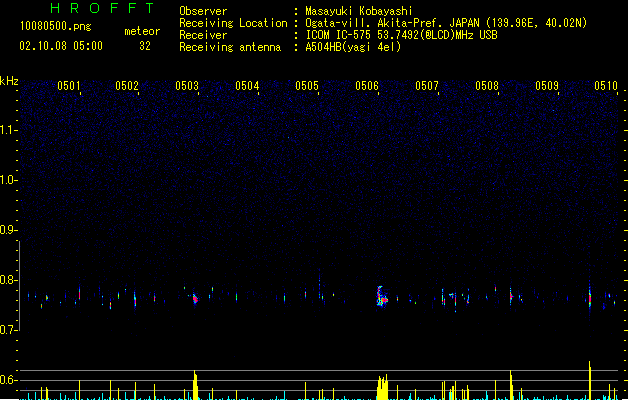Click the 0509 time marker
Viewport: 629px width, 400px height.
(x=547, y=86)
